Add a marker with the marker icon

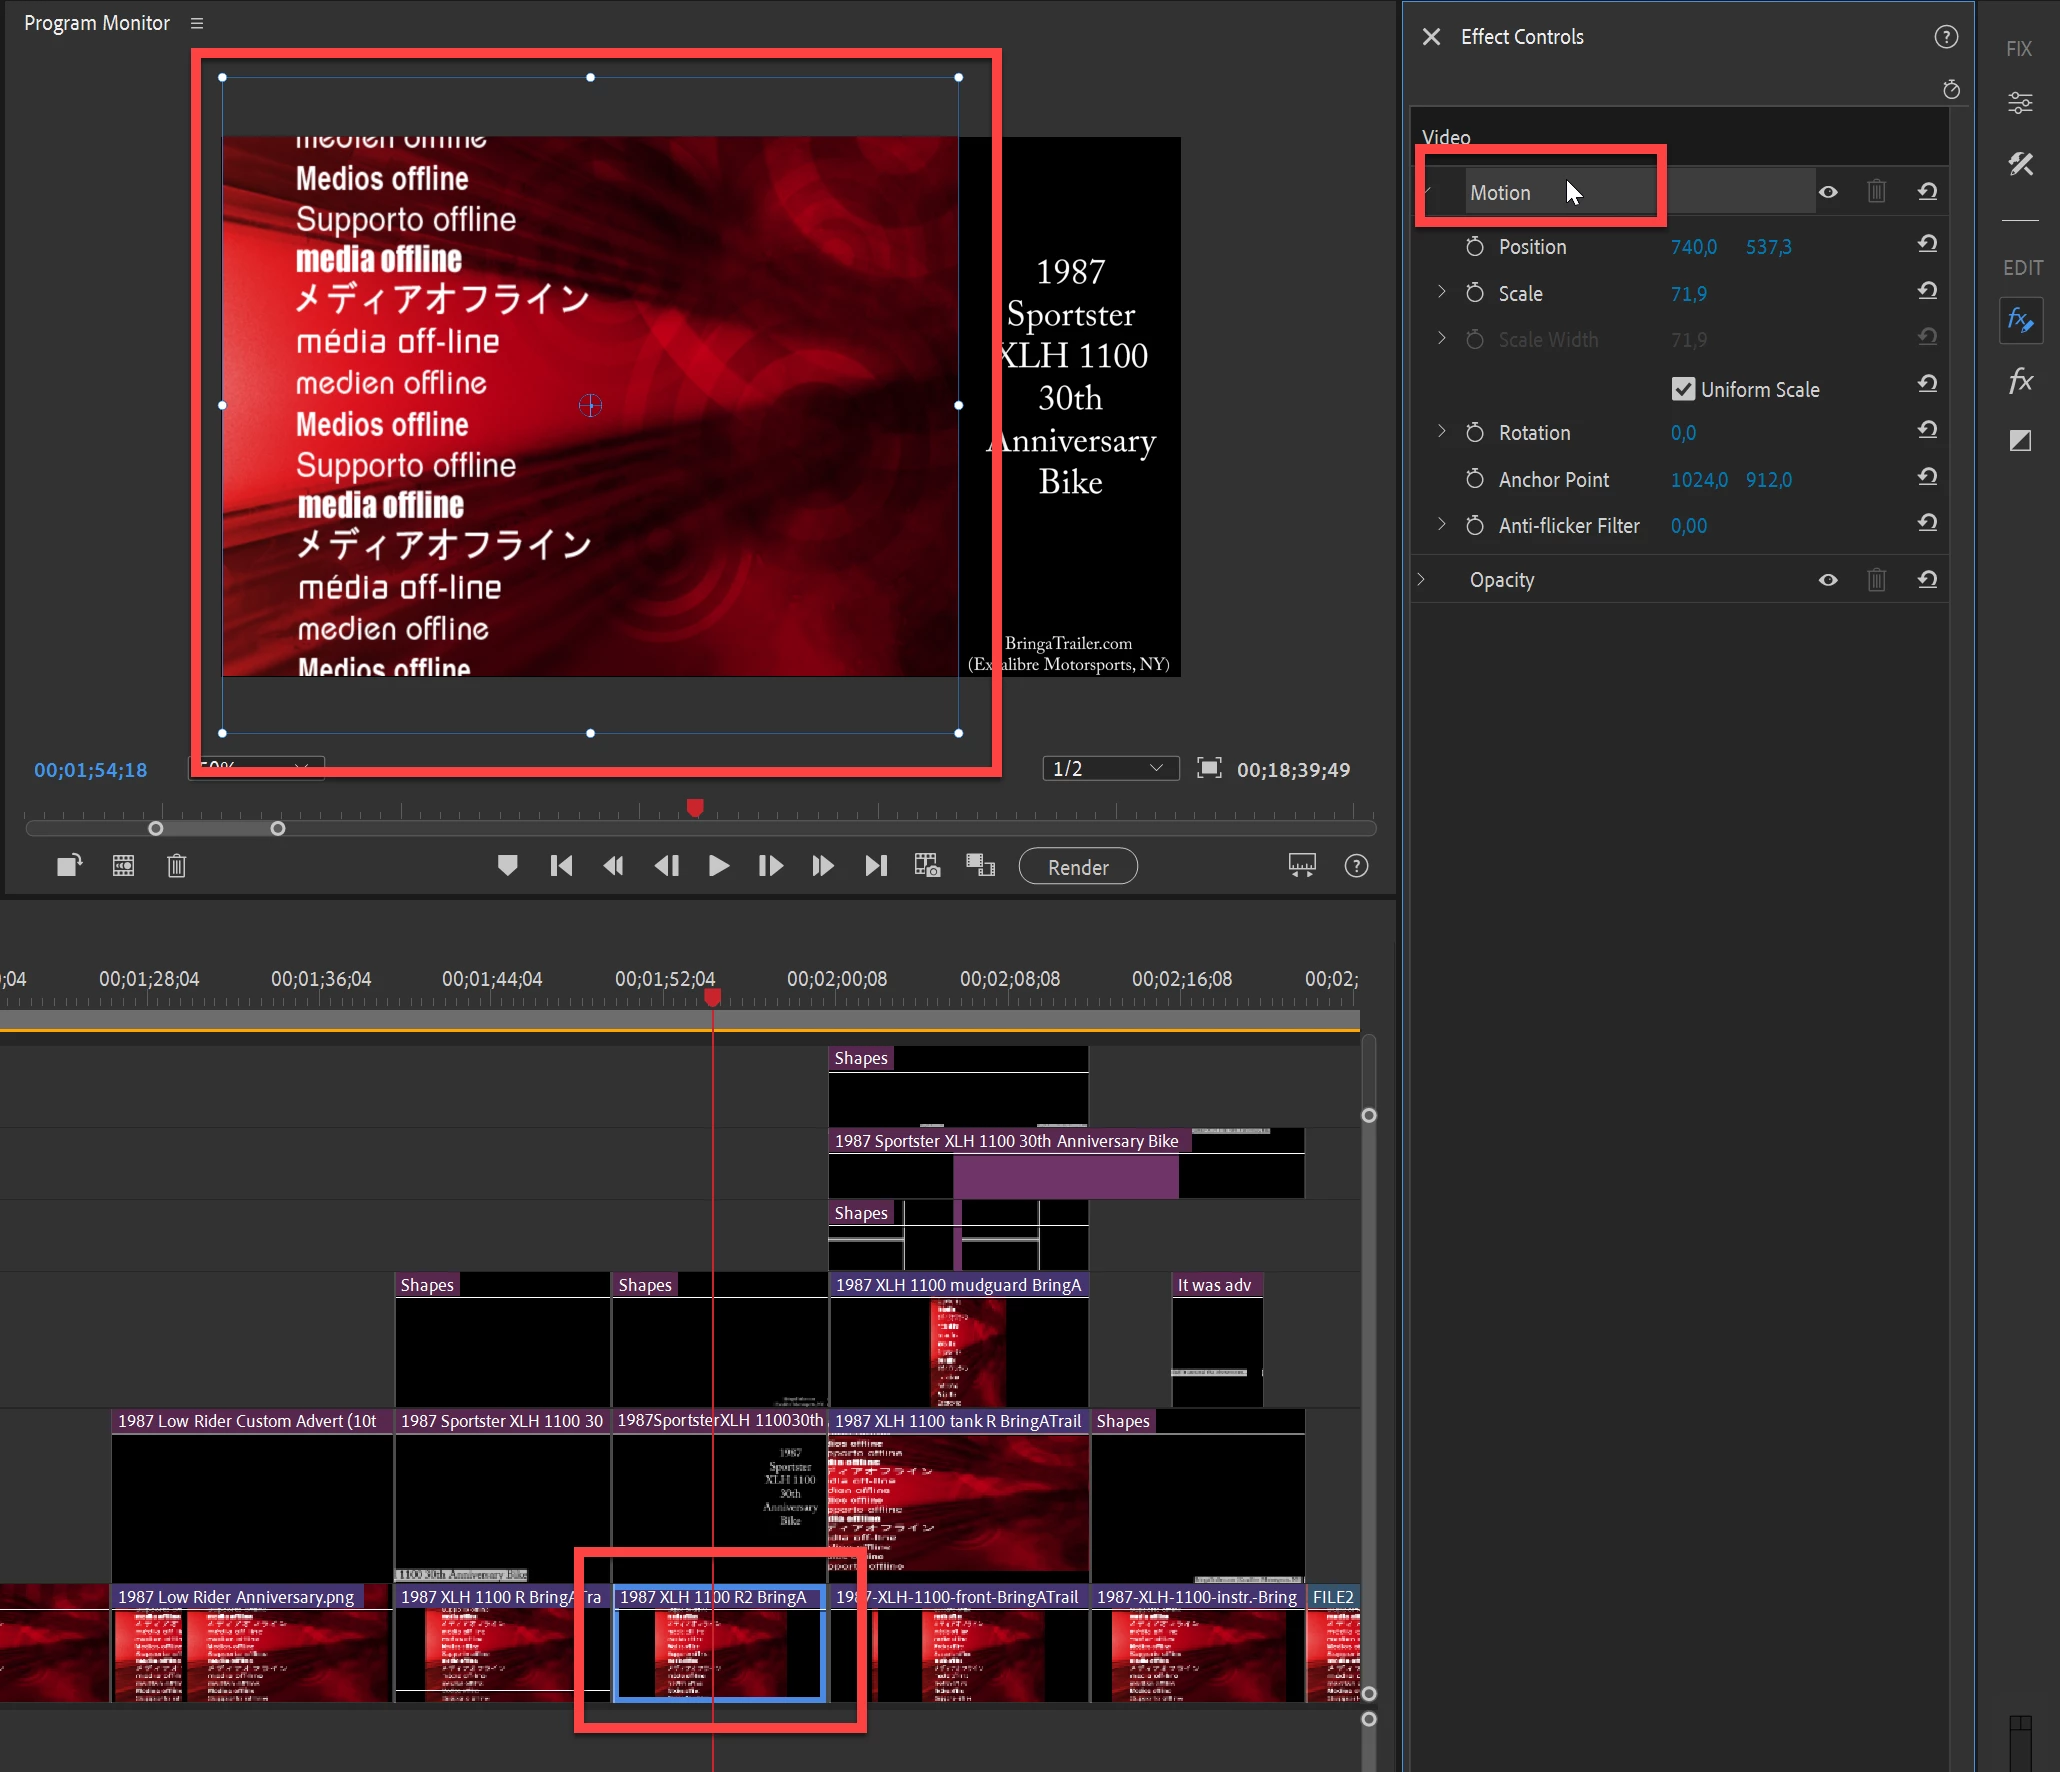pyautogui.click(x=507, y=866)
